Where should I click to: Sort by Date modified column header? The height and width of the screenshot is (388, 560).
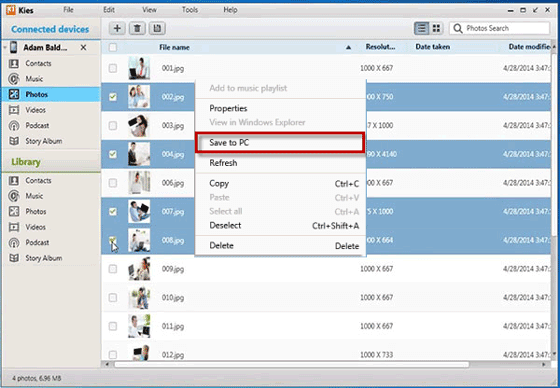tap(529, 47)
